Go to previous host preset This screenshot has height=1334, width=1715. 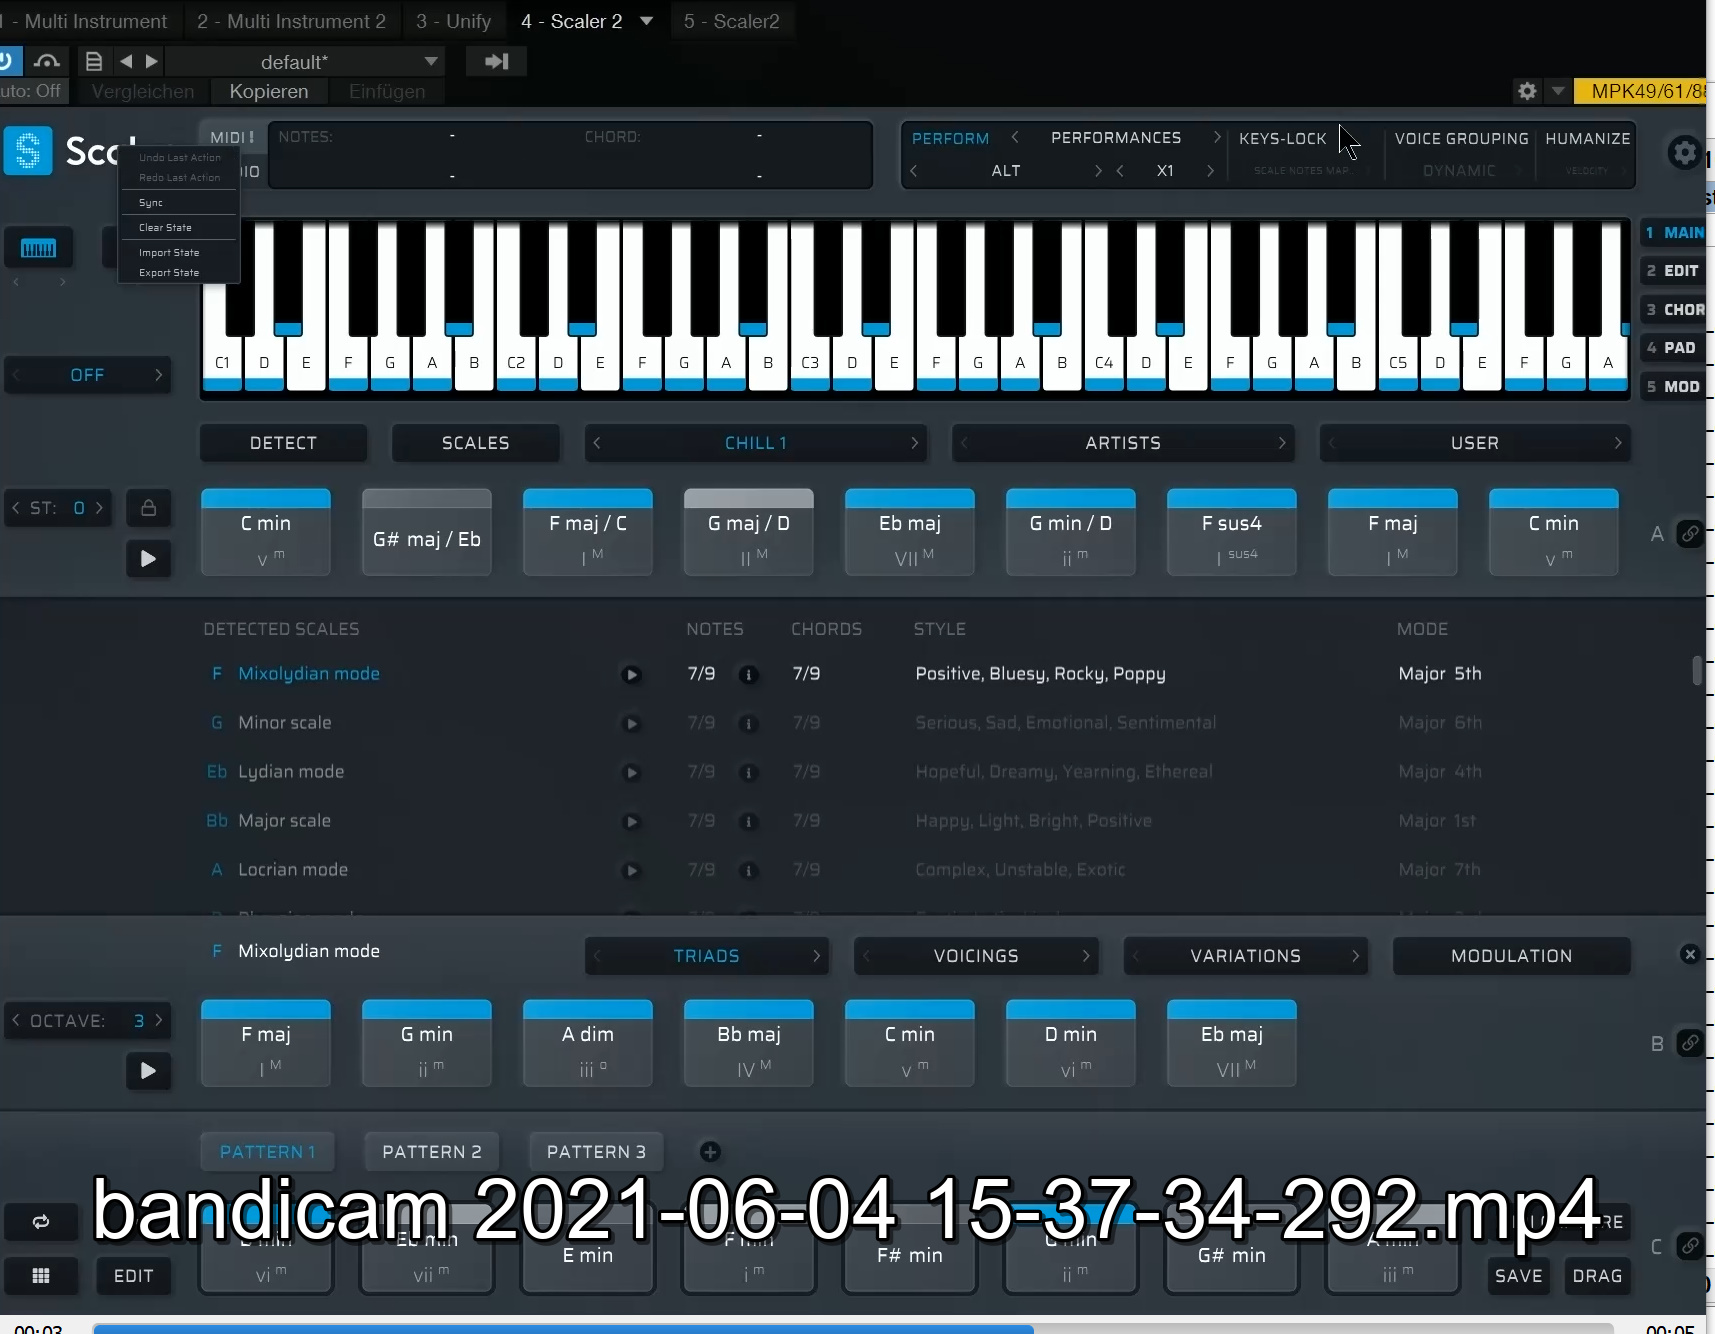[x=126, y=62]
